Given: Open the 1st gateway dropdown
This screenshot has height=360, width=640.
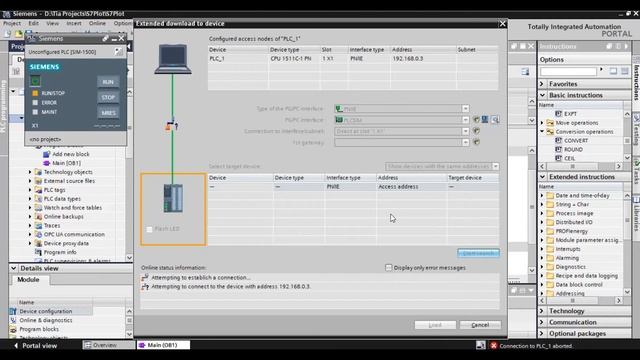Looking at the screenshot, I should pyautogui.click(x=465, y=142).
